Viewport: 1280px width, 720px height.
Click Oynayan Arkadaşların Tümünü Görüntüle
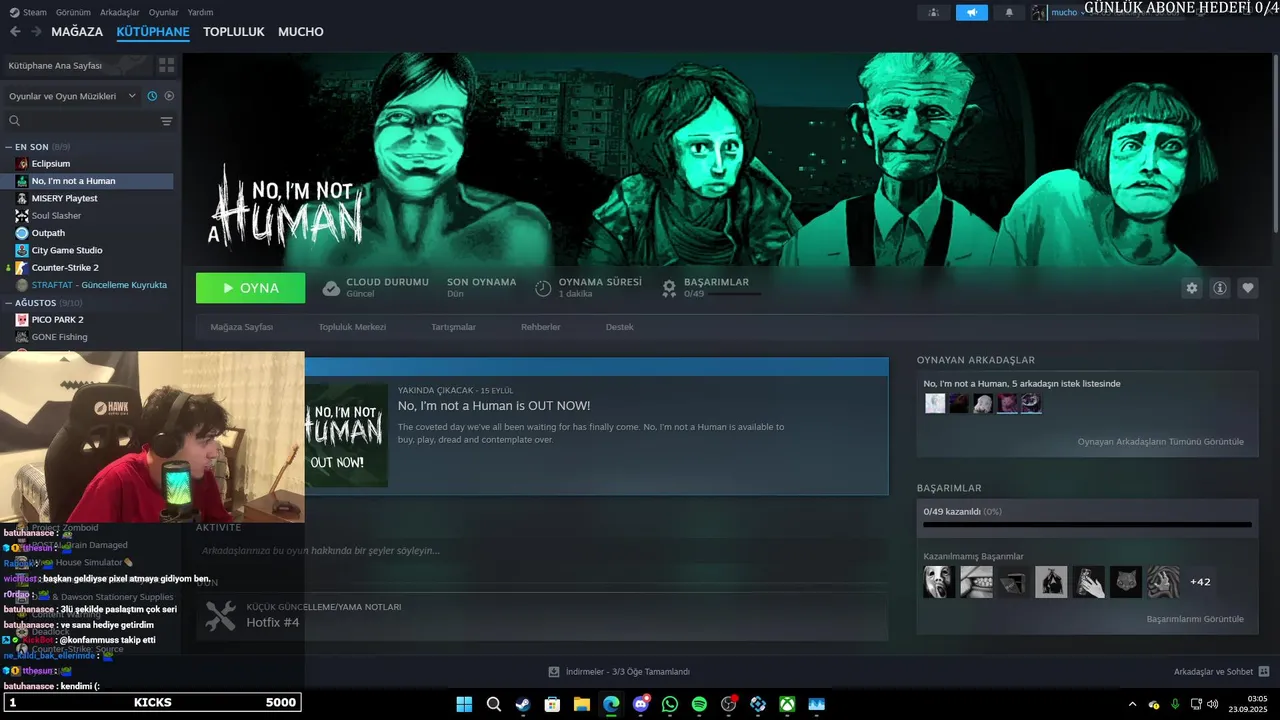[1161, 442]
